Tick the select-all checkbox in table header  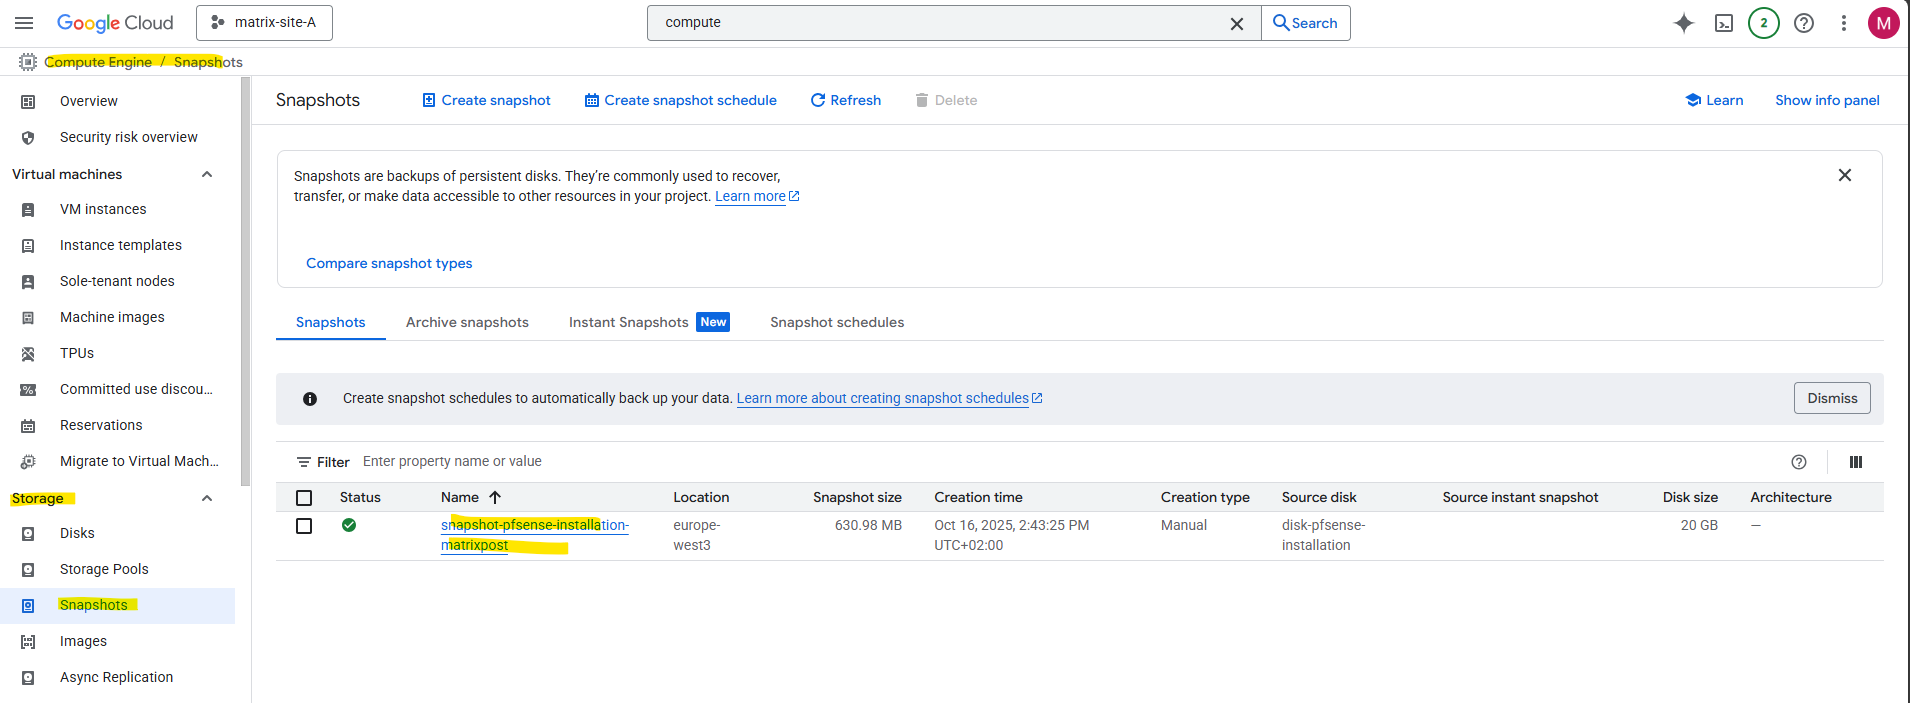pos(304,498)
